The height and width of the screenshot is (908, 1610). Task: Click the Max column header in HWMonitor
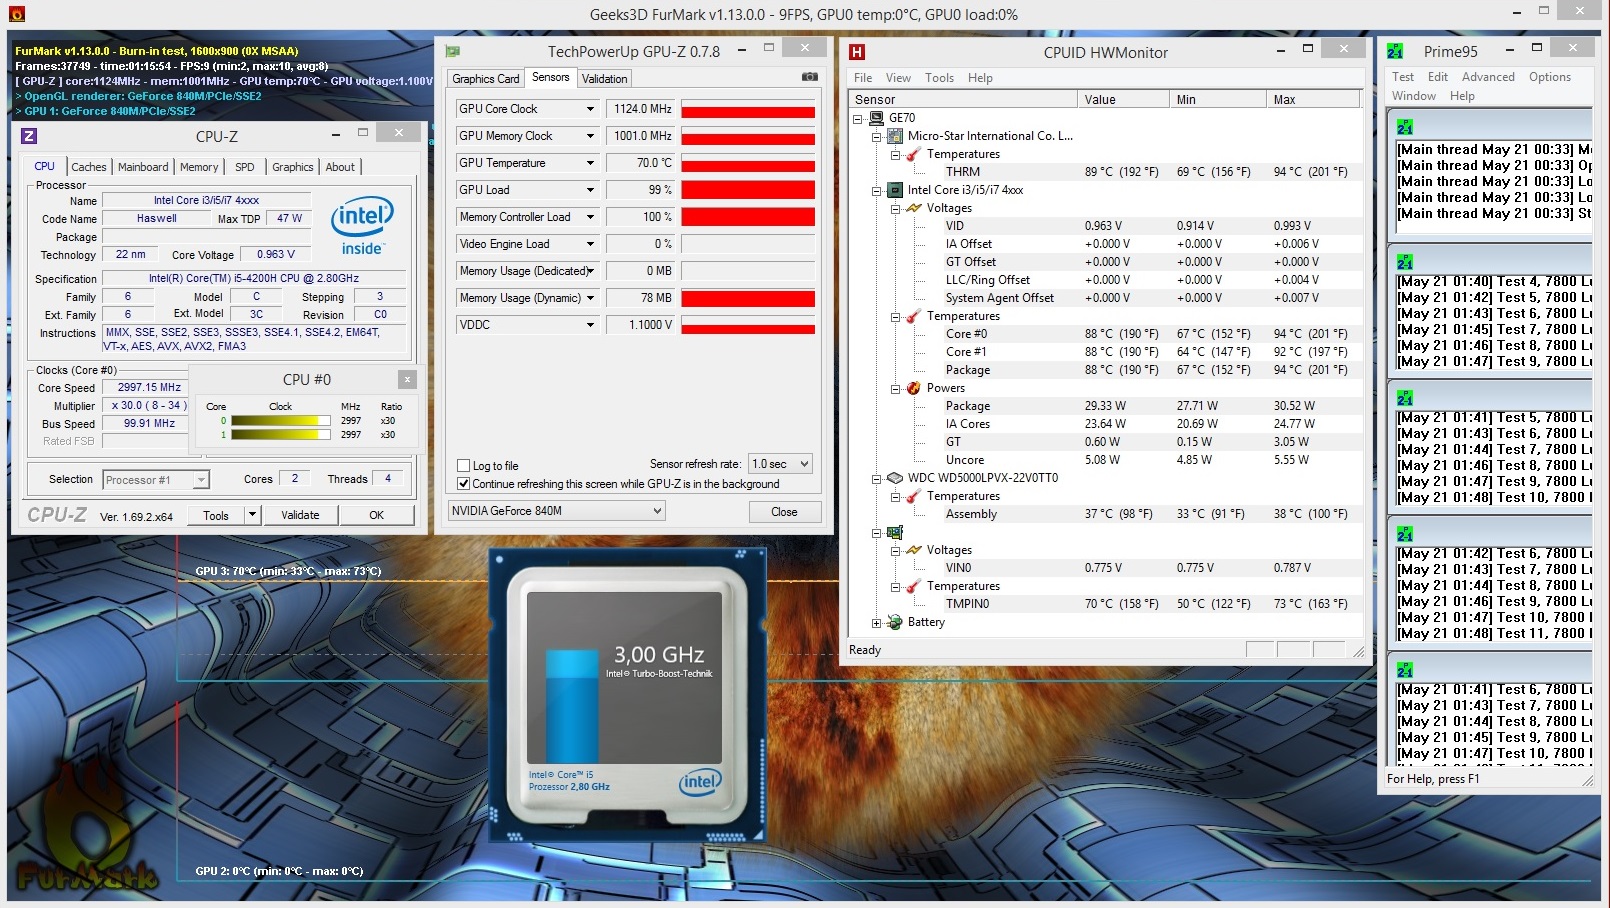click(x=1313, y=99)
